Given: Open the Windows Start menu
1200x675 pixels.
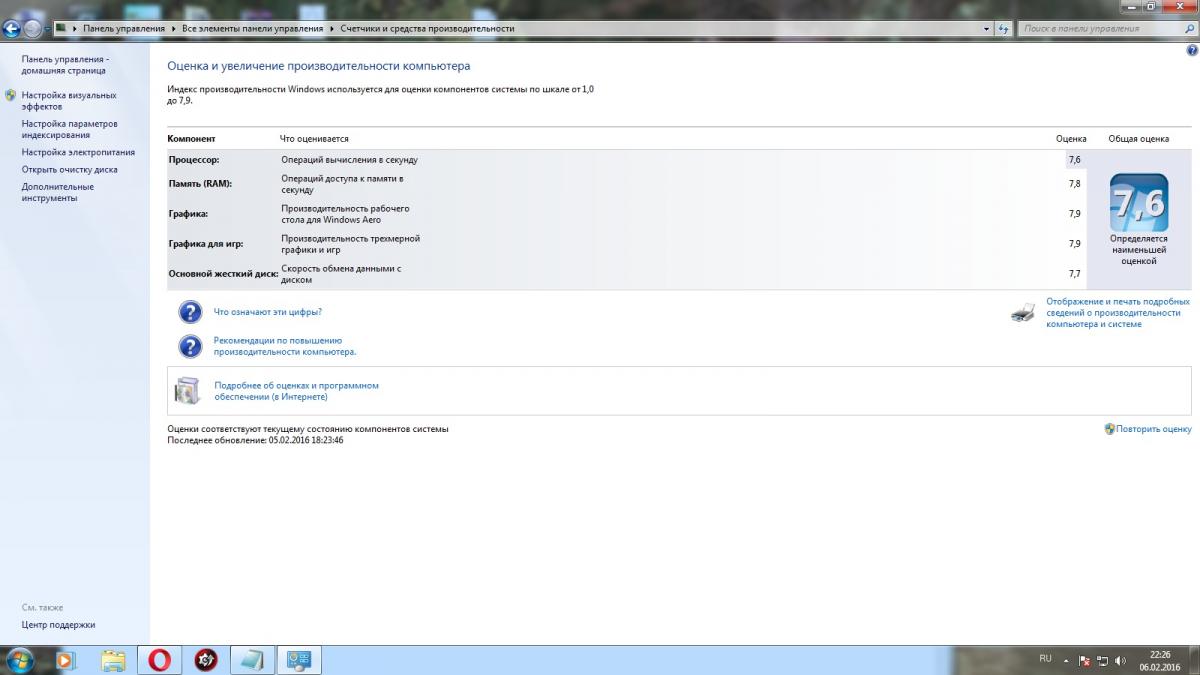Looking at the screenshot, I should (19, 660).
